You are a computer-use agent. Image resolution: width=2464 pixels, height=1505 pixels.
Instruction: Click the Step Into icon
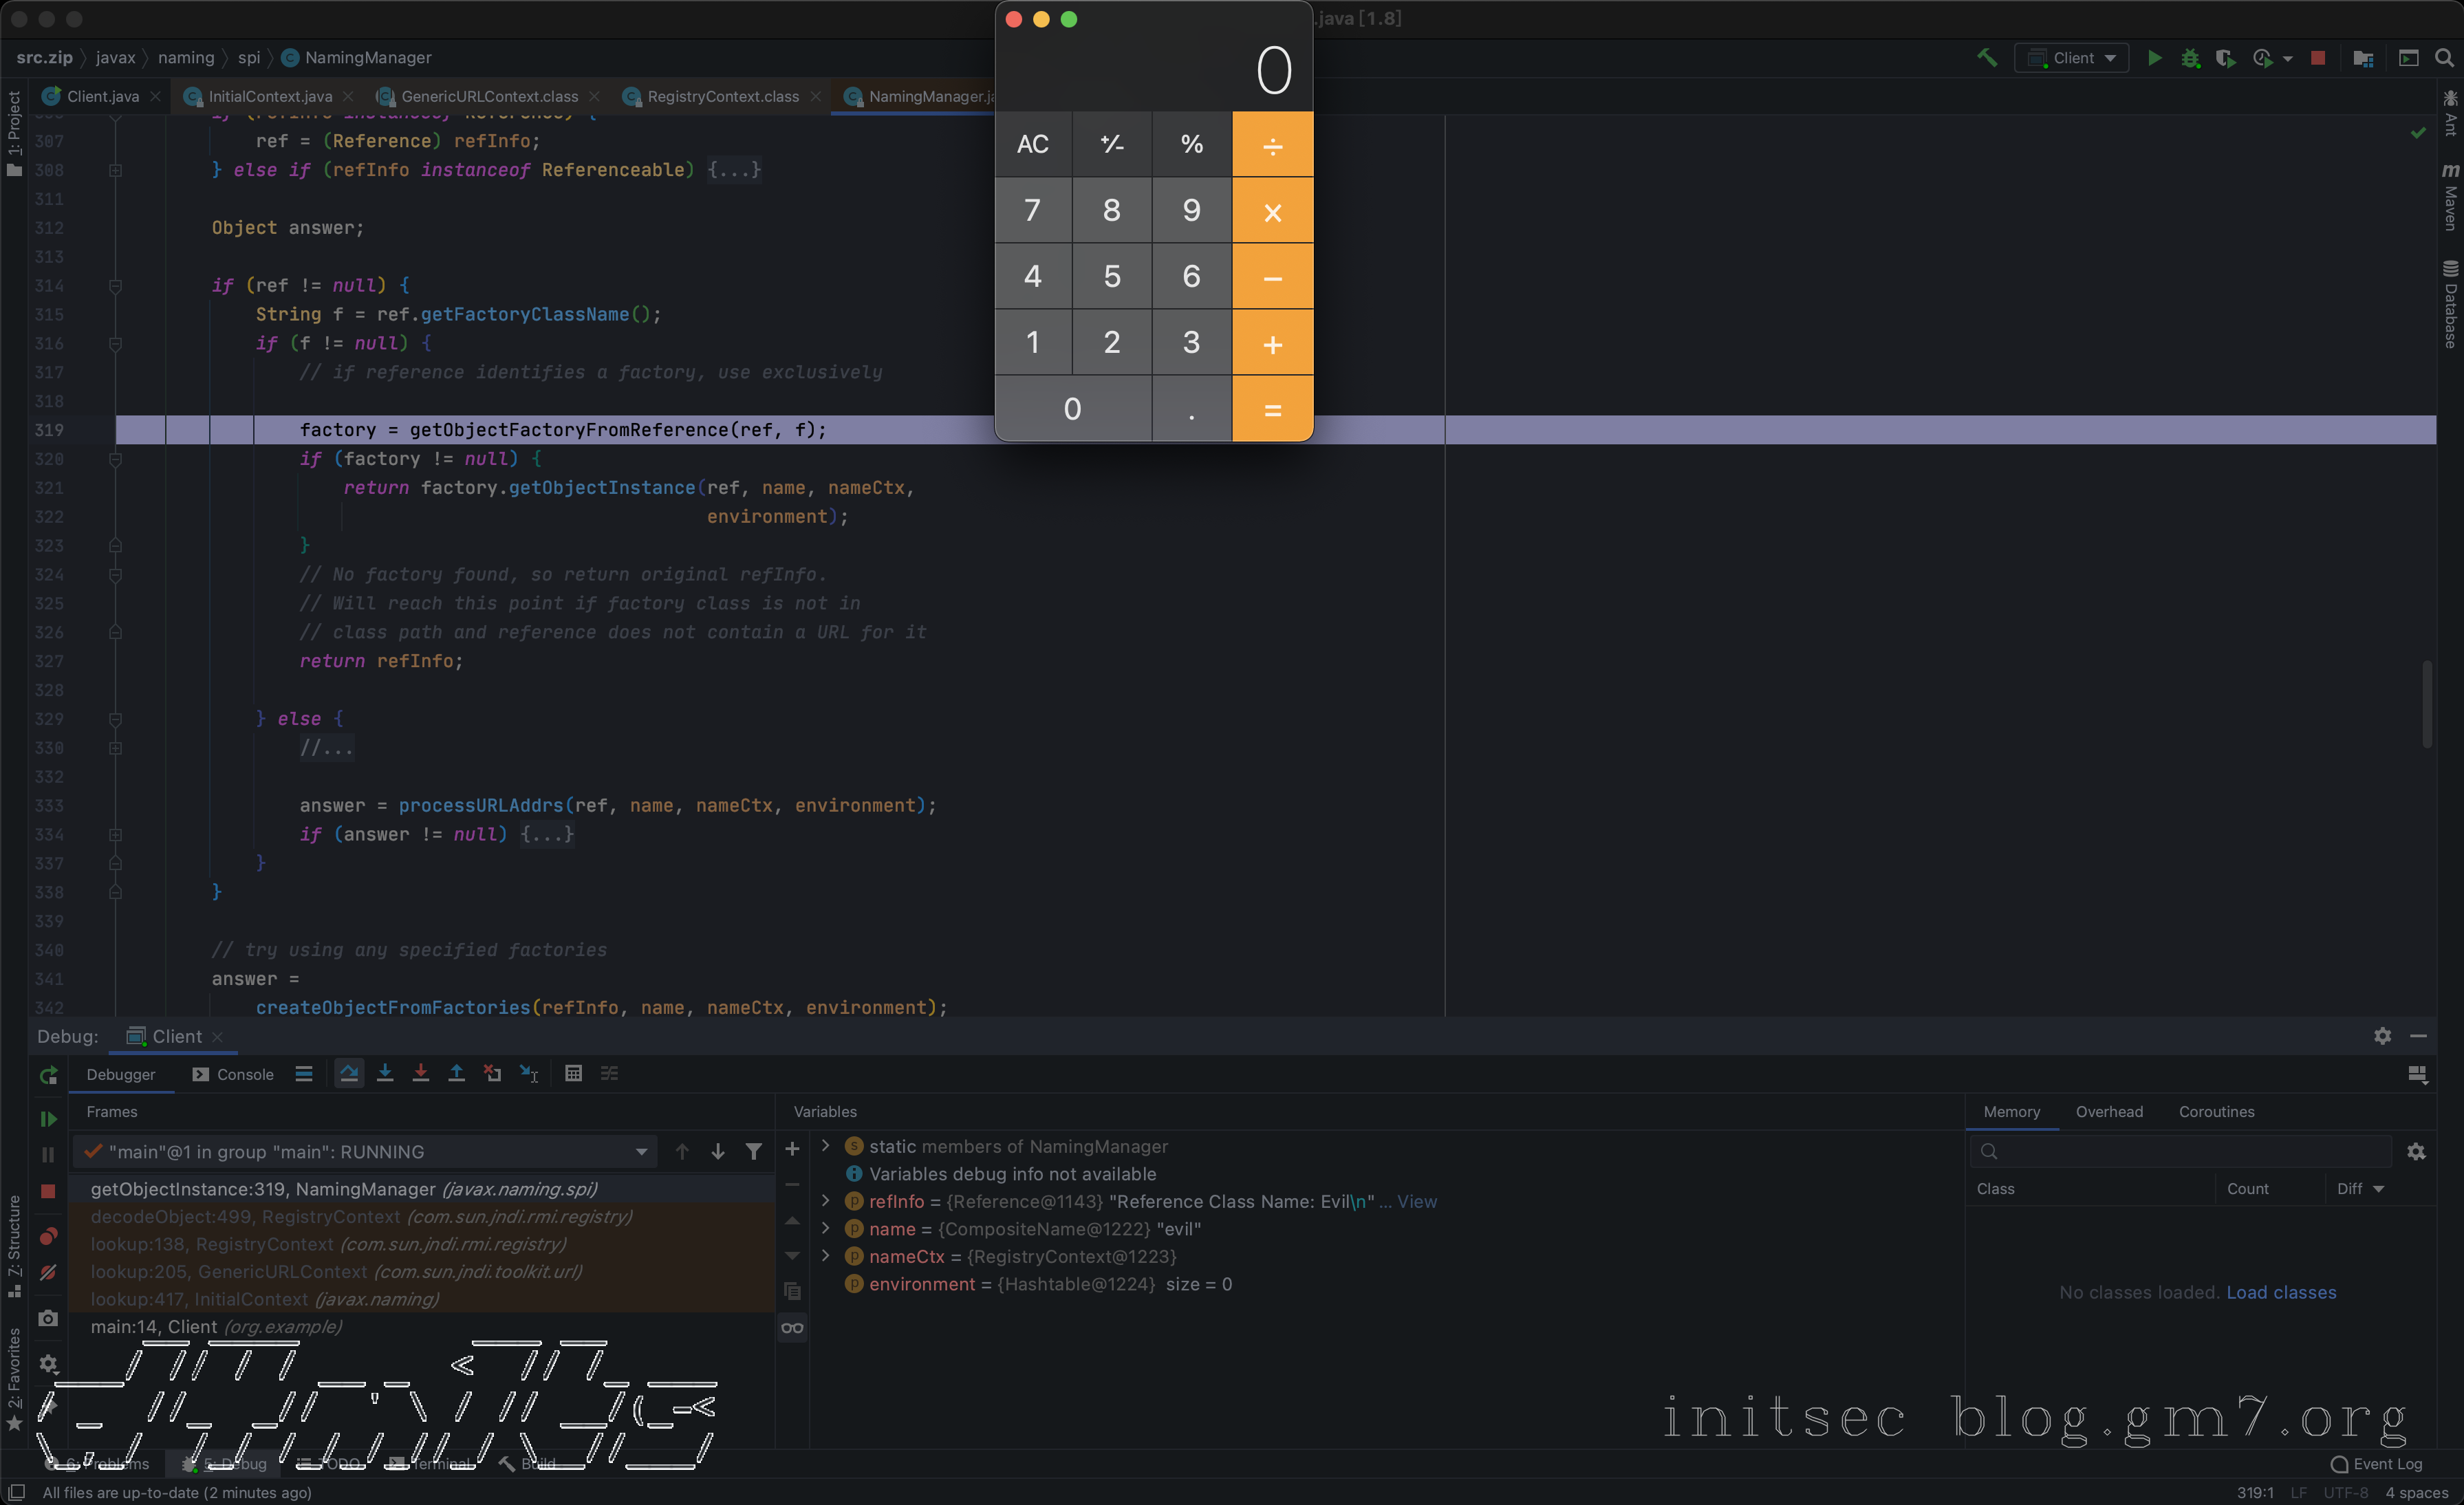385,1073
